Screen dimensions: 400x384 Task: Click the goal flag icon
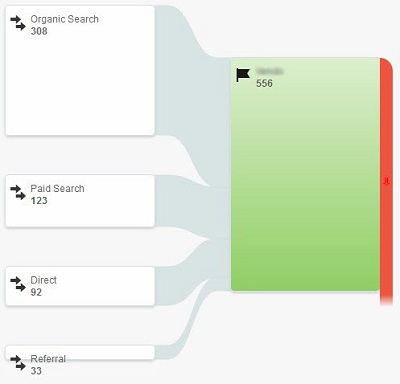(x=243, y=75)
